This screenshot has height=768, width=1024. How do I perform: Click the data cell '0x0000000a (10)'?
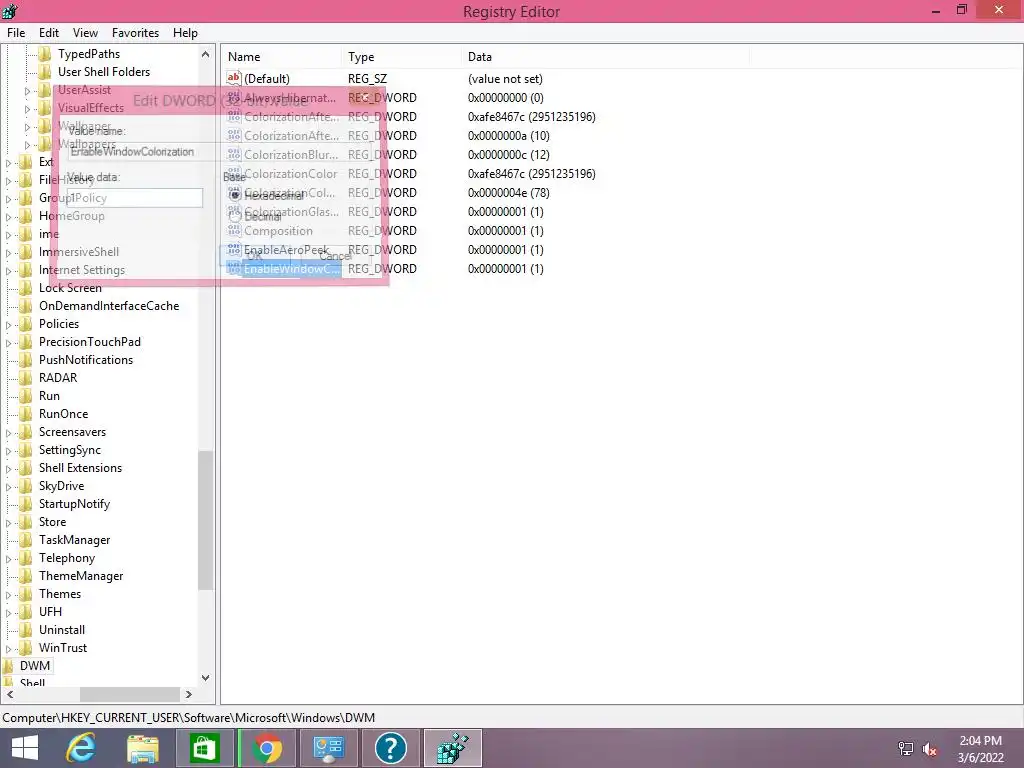(509, 136)
